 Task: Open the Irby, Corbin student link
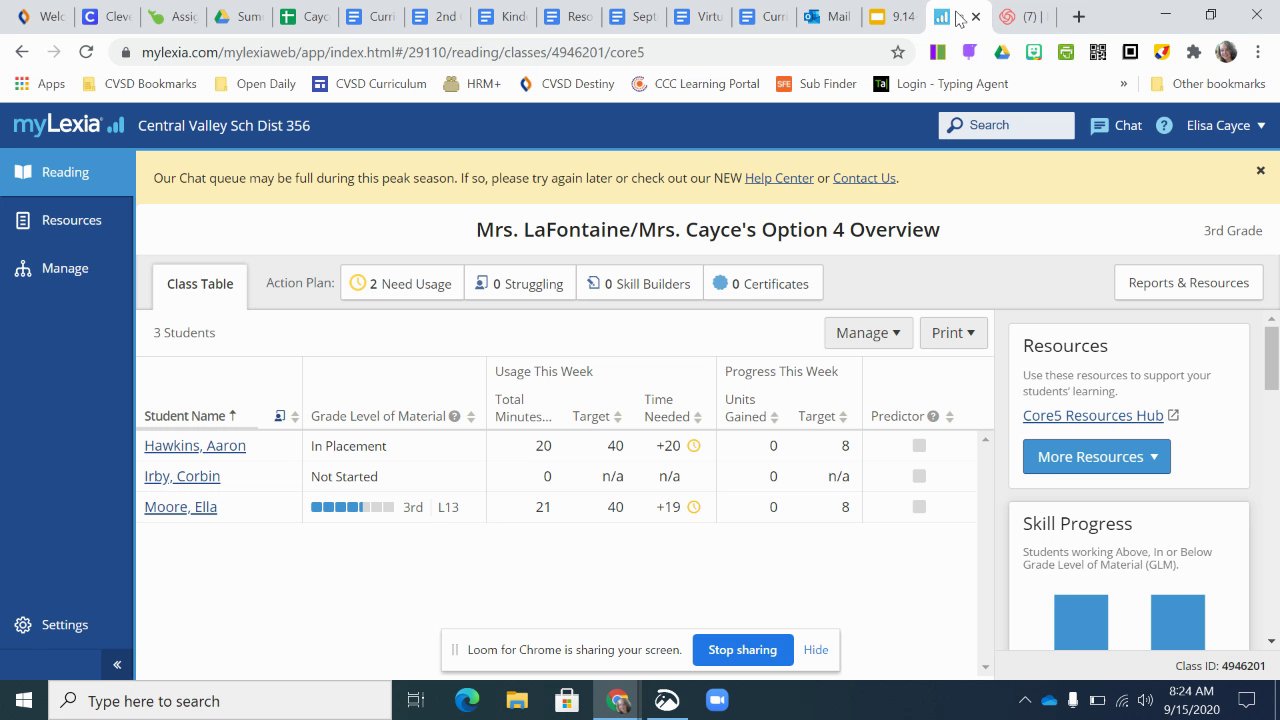click(182, 476)
